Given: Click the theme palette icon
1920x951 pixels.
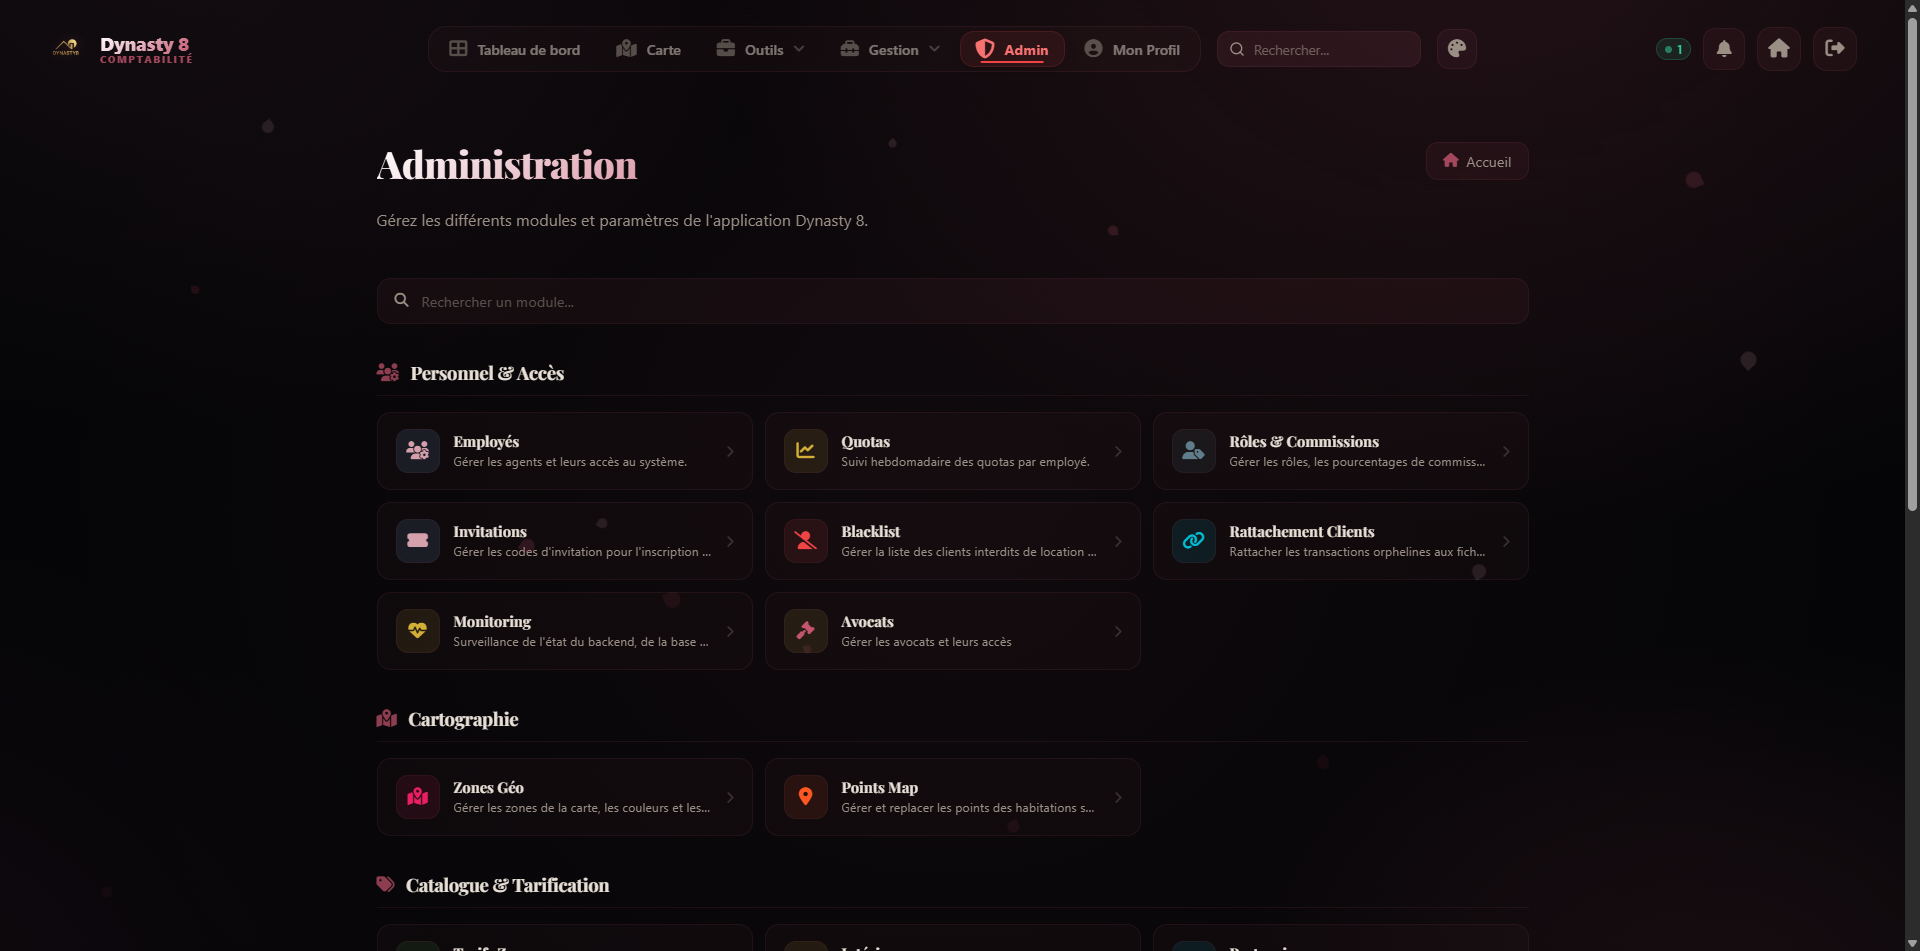Looking at the screenshot, I should click(x=1456, y=49).
